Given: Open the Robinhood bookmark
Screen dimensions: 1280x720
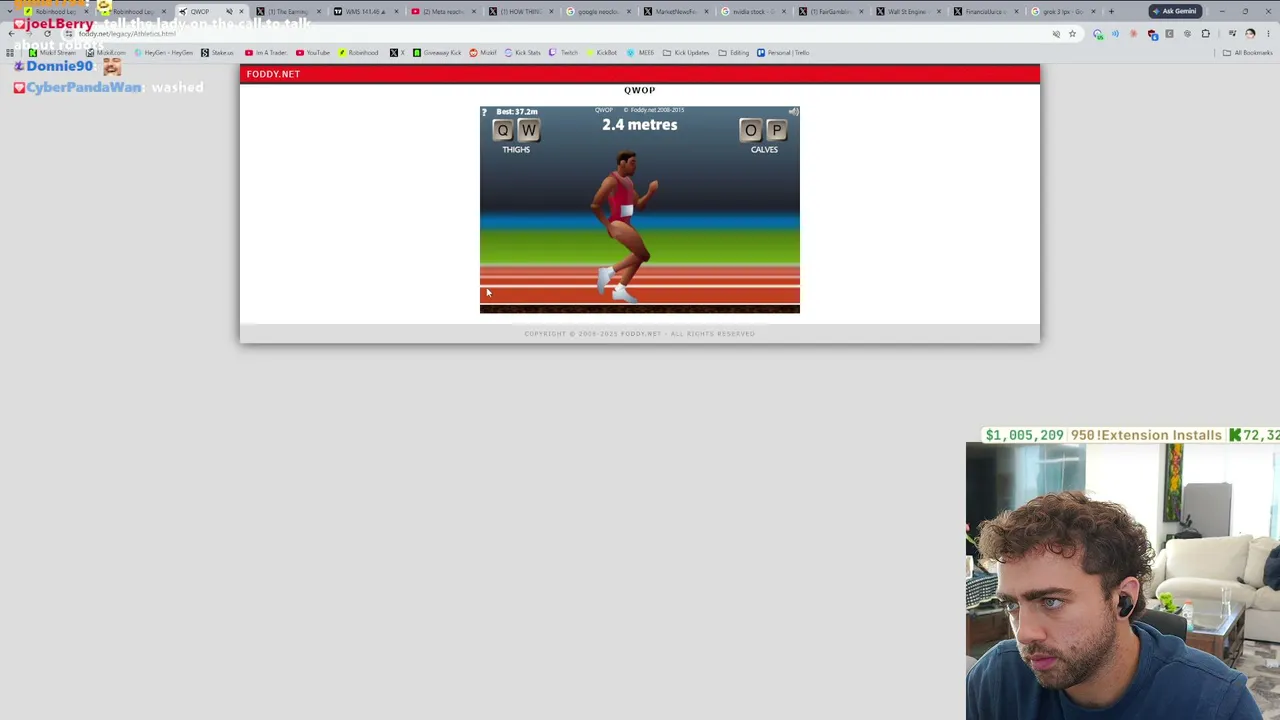Looking at the screenshot, I should coord(358,53).
